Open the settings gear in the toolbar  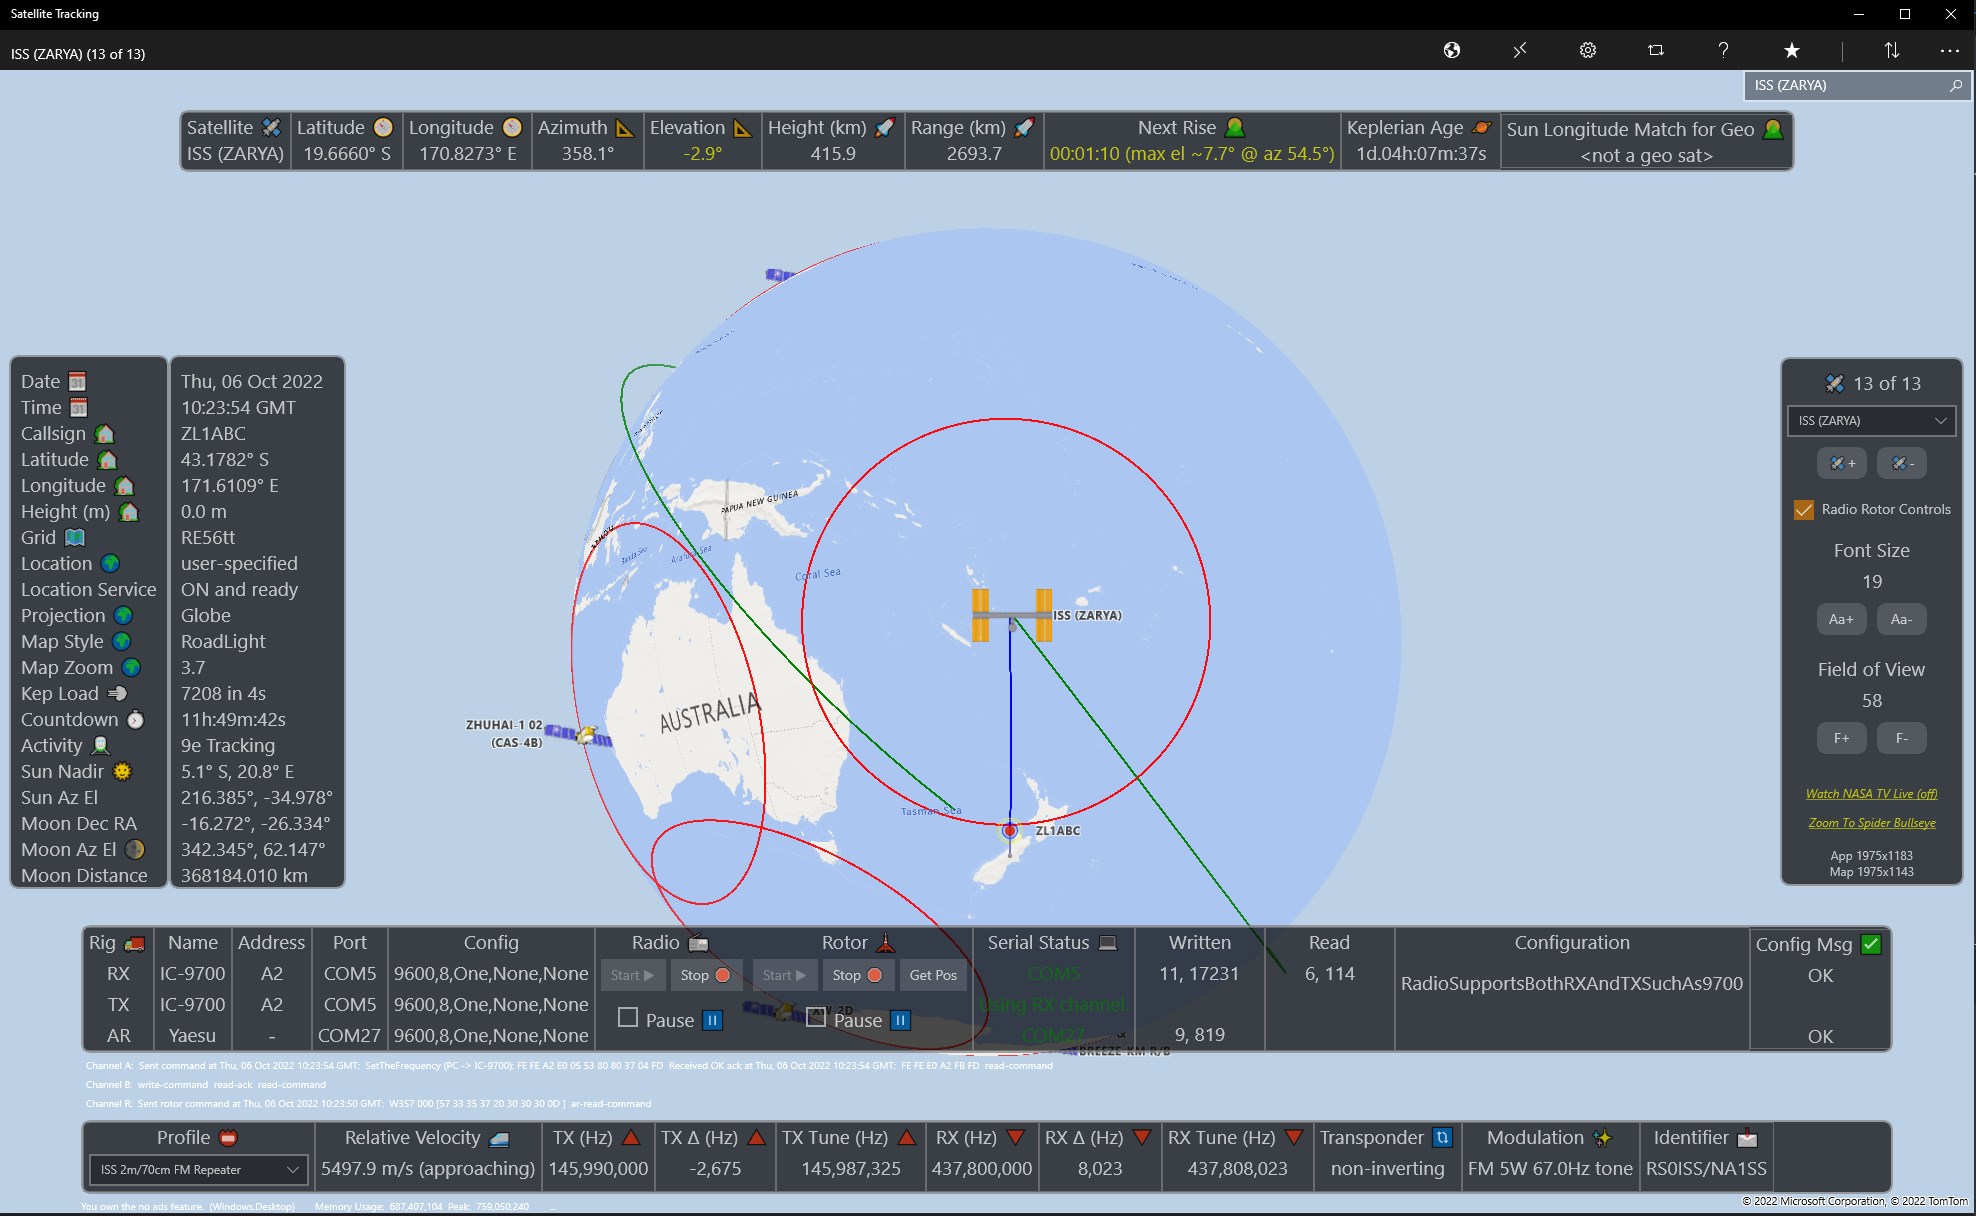coord(1587,50)
